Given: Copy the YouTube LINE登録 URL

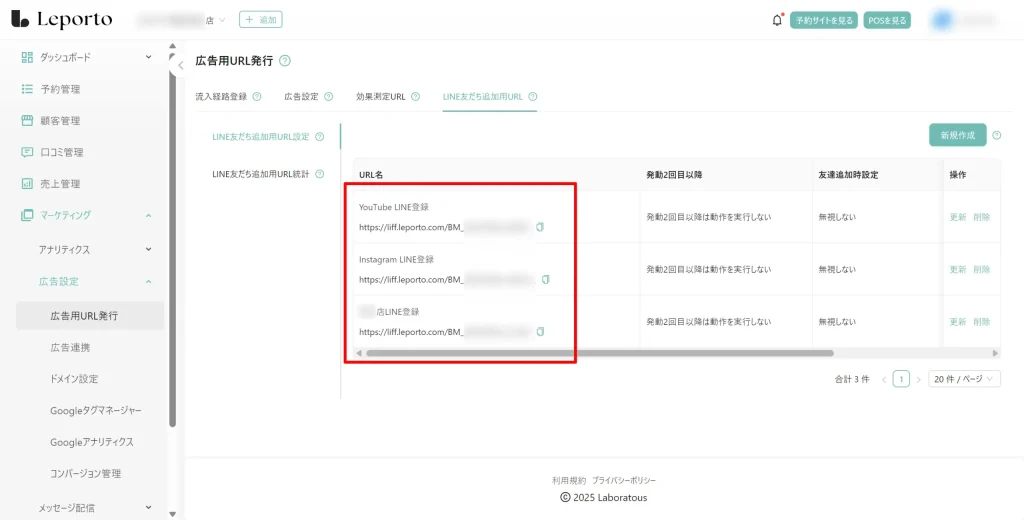Looking at the screenshot, I should pos(540,227).
